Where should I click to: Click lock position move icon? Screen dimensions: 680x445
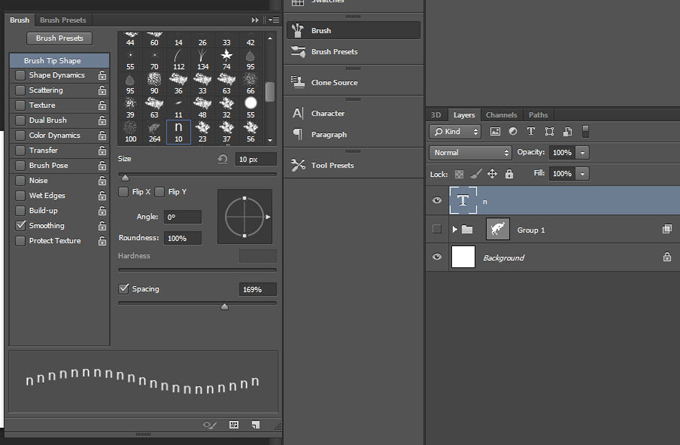coord(492,174)
